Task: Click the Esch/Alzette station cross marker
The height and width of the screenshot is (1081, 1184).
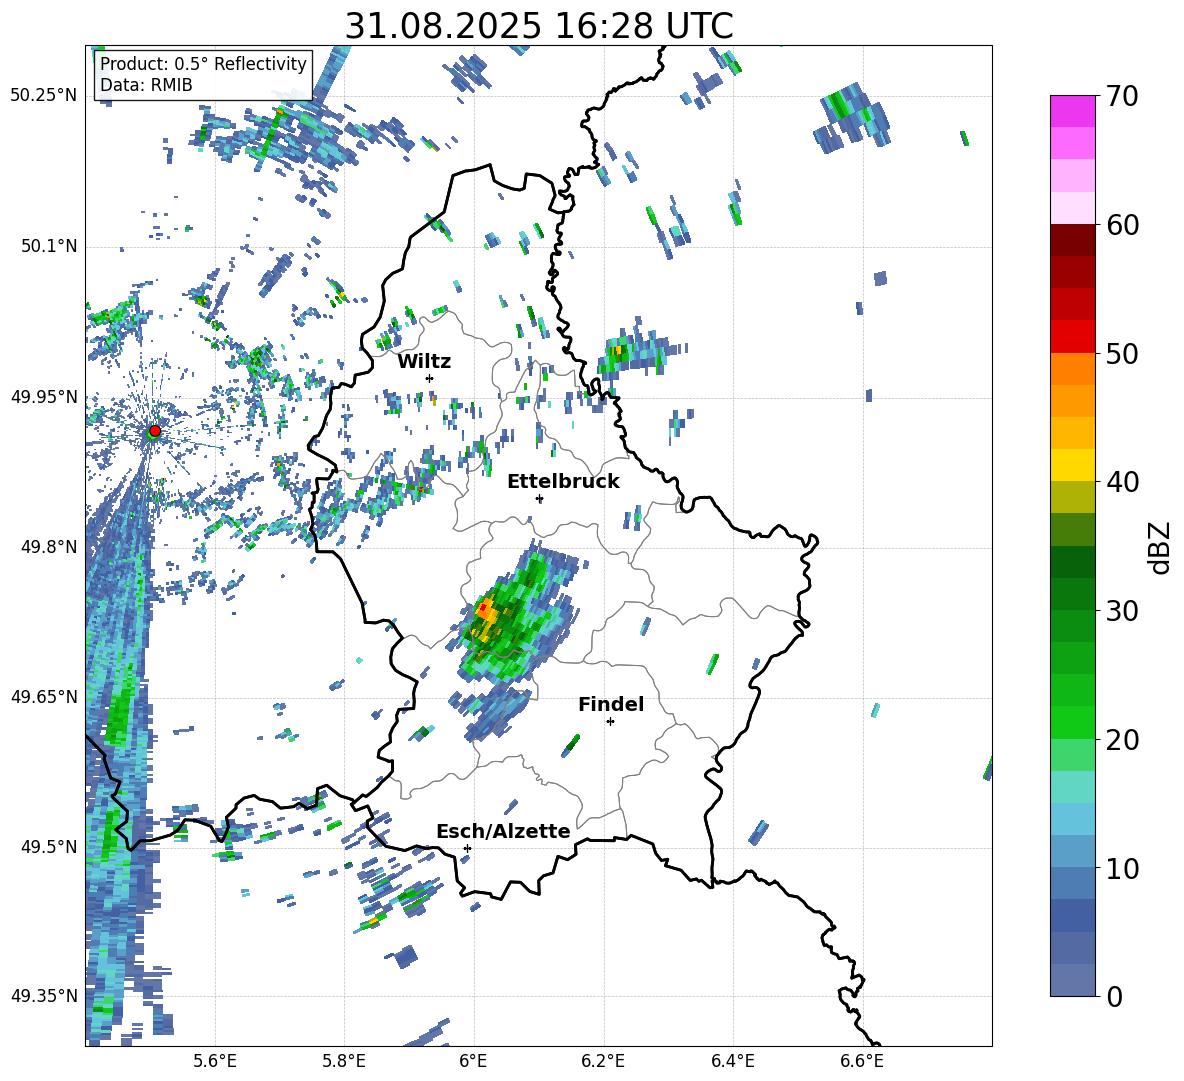Action: point(467,848)
